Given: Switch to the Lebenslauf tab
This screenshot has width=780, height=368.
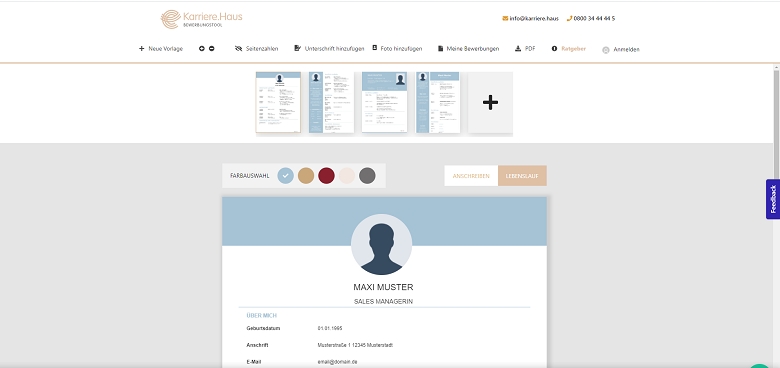Looking at the screenshot, I should point(522,176).
